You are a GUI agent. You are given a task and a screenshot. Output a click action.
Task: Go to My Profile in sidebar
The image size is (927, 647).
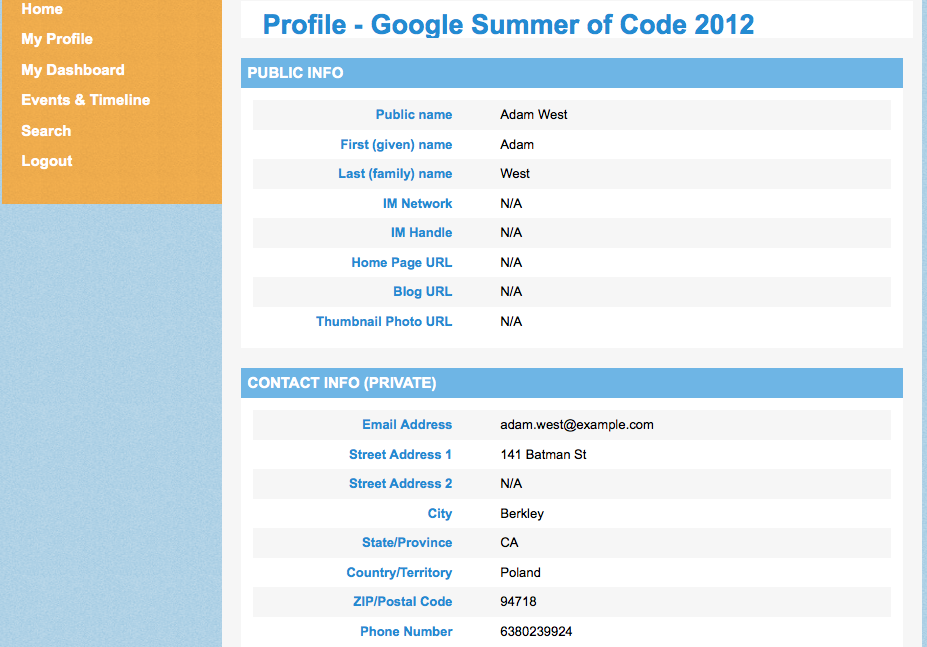tap(57, 39)
